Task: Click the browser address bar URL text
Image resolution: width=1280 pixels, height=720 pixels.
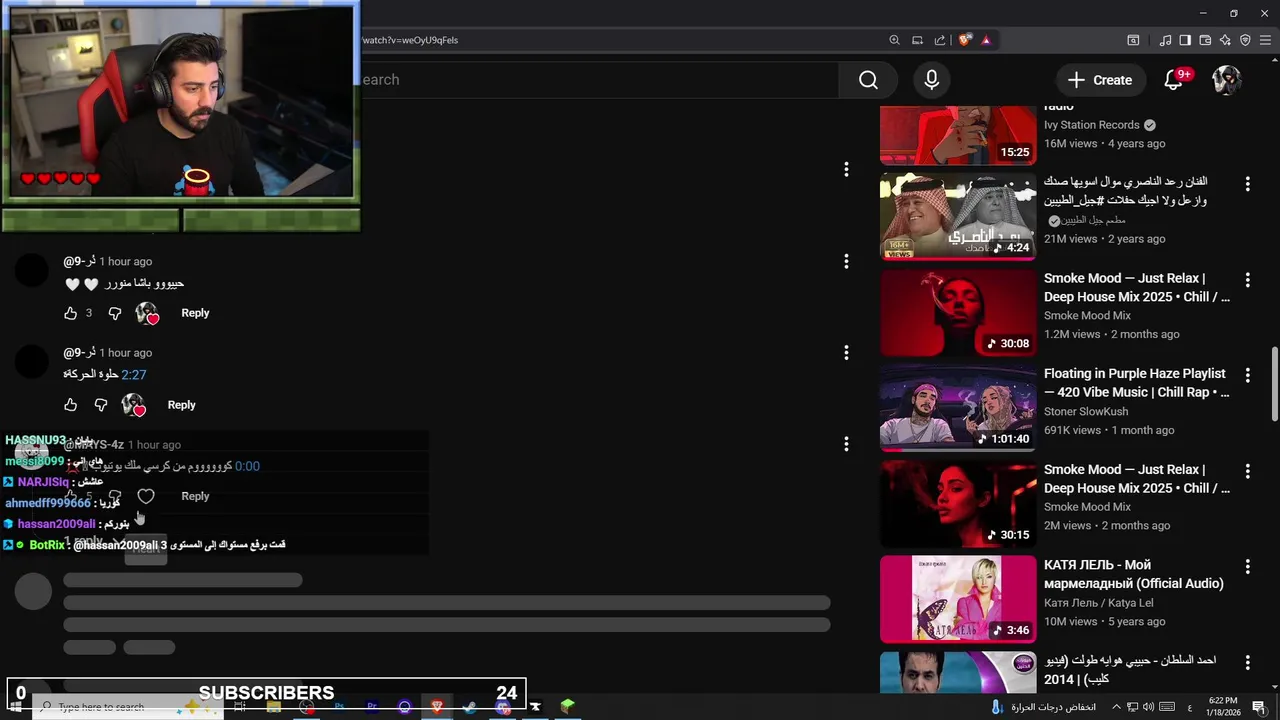Action: tap(410, 40)
